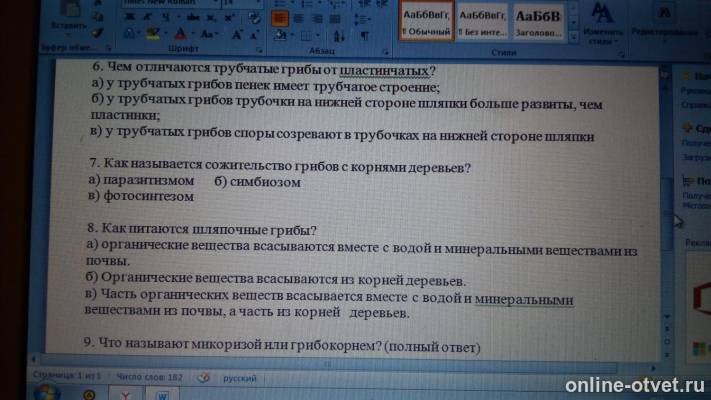
Task: Shrink font size with the small A icon
Action: coord(254,35)
